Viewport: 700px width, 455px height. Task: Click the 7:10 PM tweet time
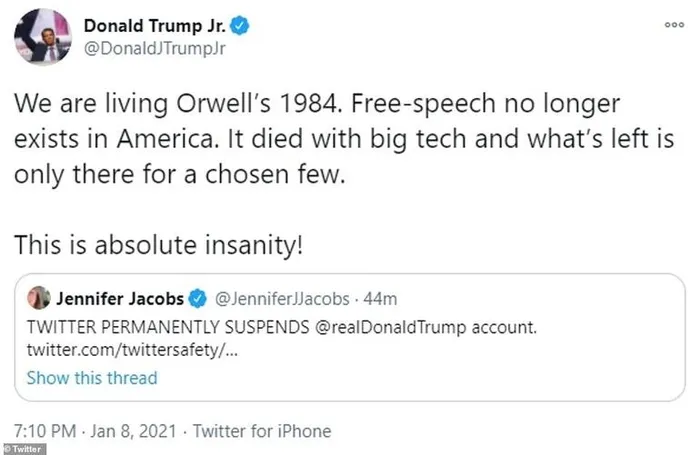coord(47,431)
